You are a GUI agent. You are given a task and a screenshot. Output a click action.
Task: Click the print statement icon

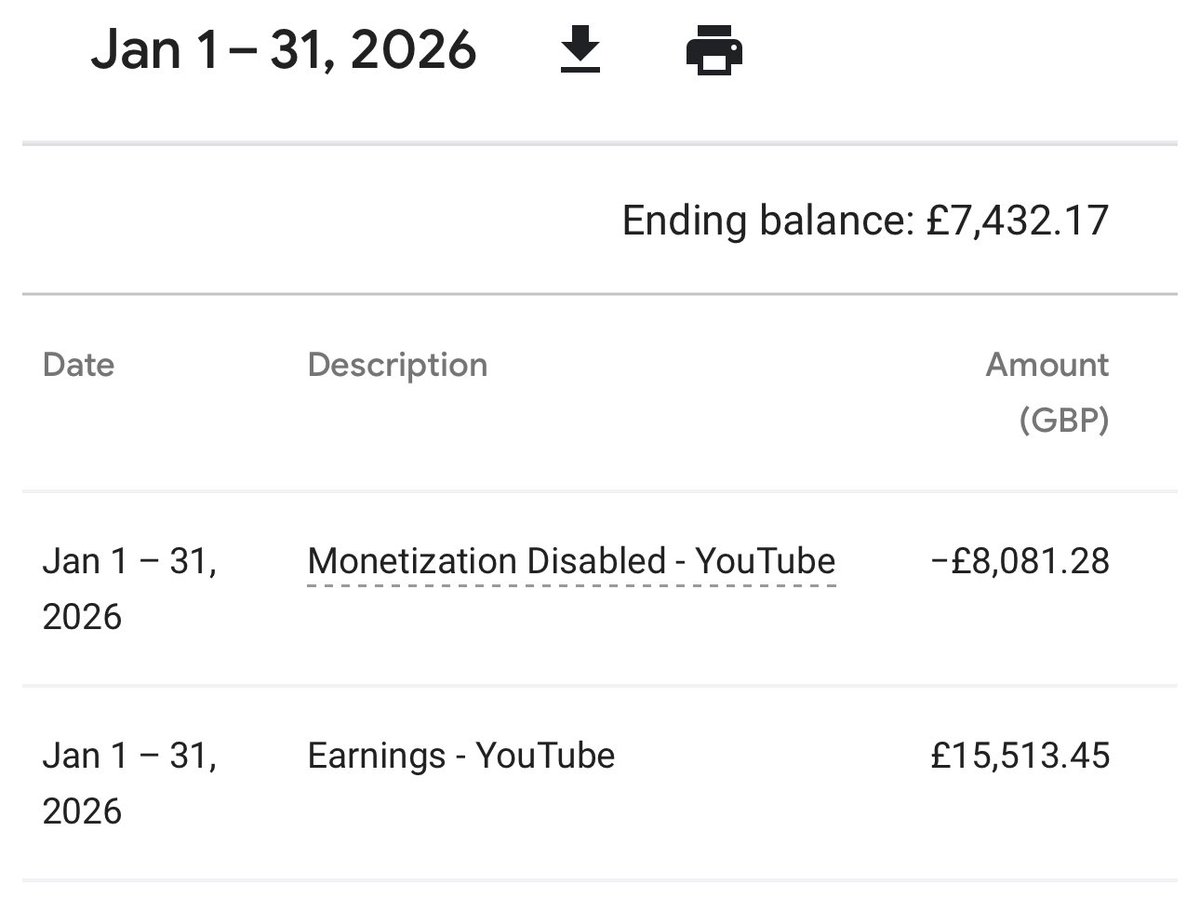click(x=714, y=52)
